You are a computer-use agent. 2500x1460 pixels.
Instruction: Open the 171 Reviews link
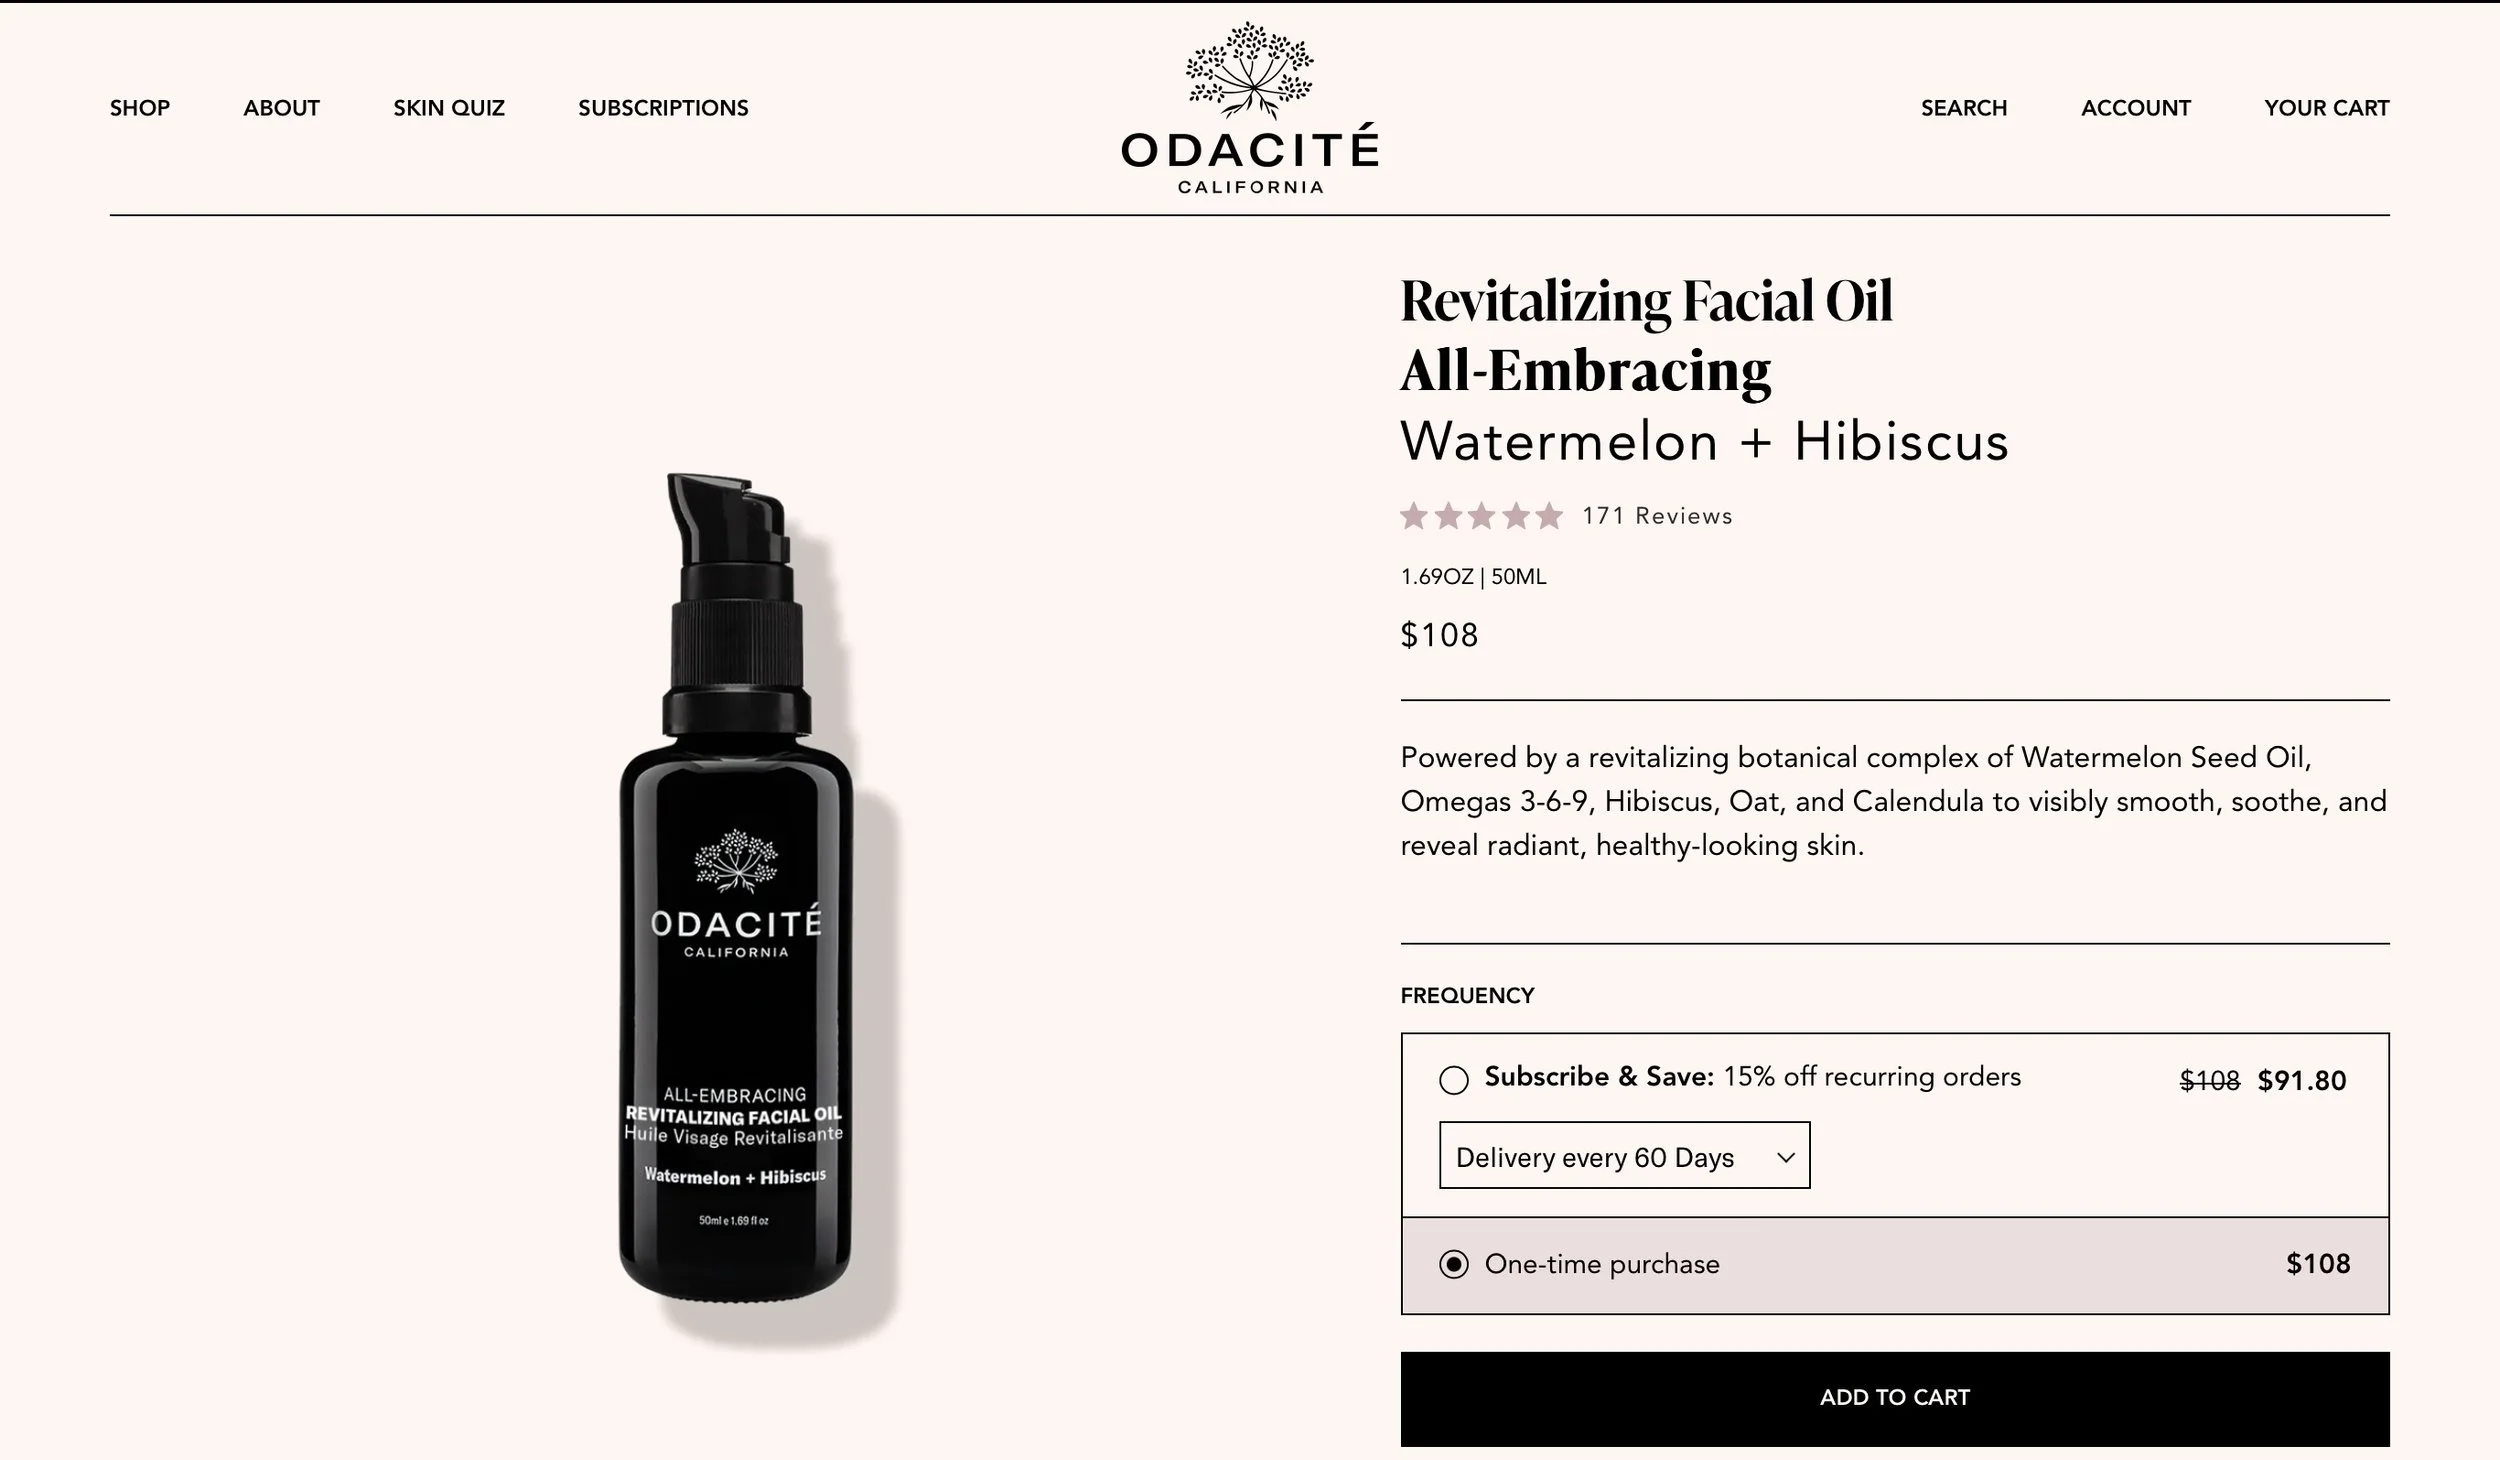pyautogui.click(x=1657, y=516)
